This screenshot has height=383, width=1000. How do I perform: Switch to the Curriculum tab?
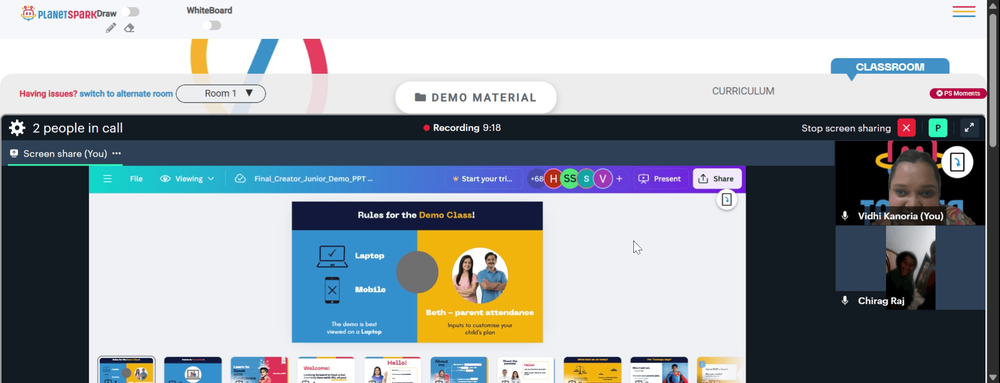coord(743,91)
